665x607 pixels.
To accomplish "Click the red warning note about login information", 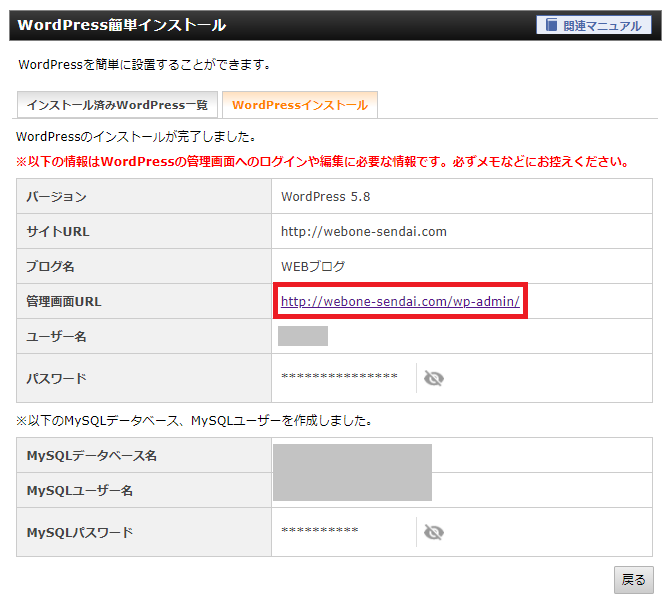I will tap(322, 162).
